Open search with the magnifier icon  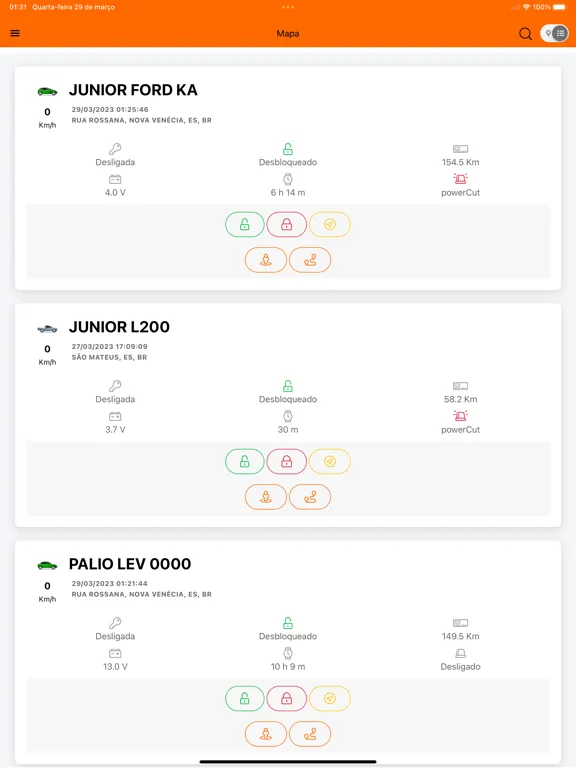(525, 34)
